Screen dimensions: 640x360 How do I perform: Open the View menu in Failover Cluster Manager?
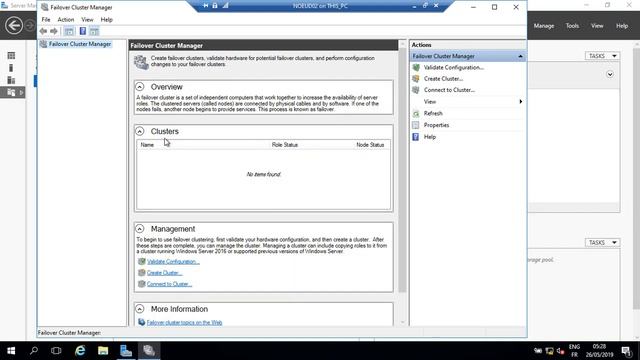point(87,20)
